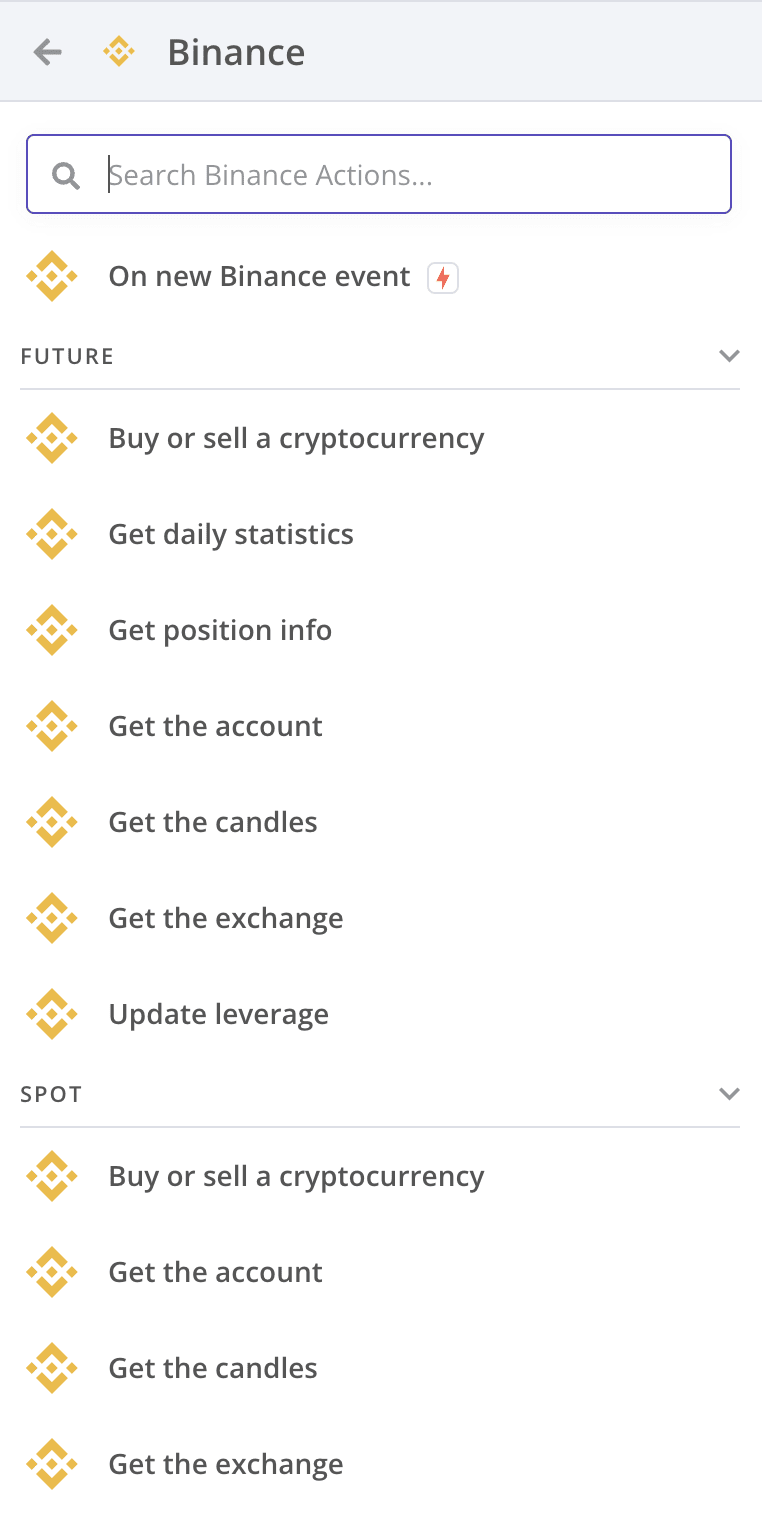Select 'Get the exchange' under SPOT
The image size is (762, 1528).
point(225,1464)
